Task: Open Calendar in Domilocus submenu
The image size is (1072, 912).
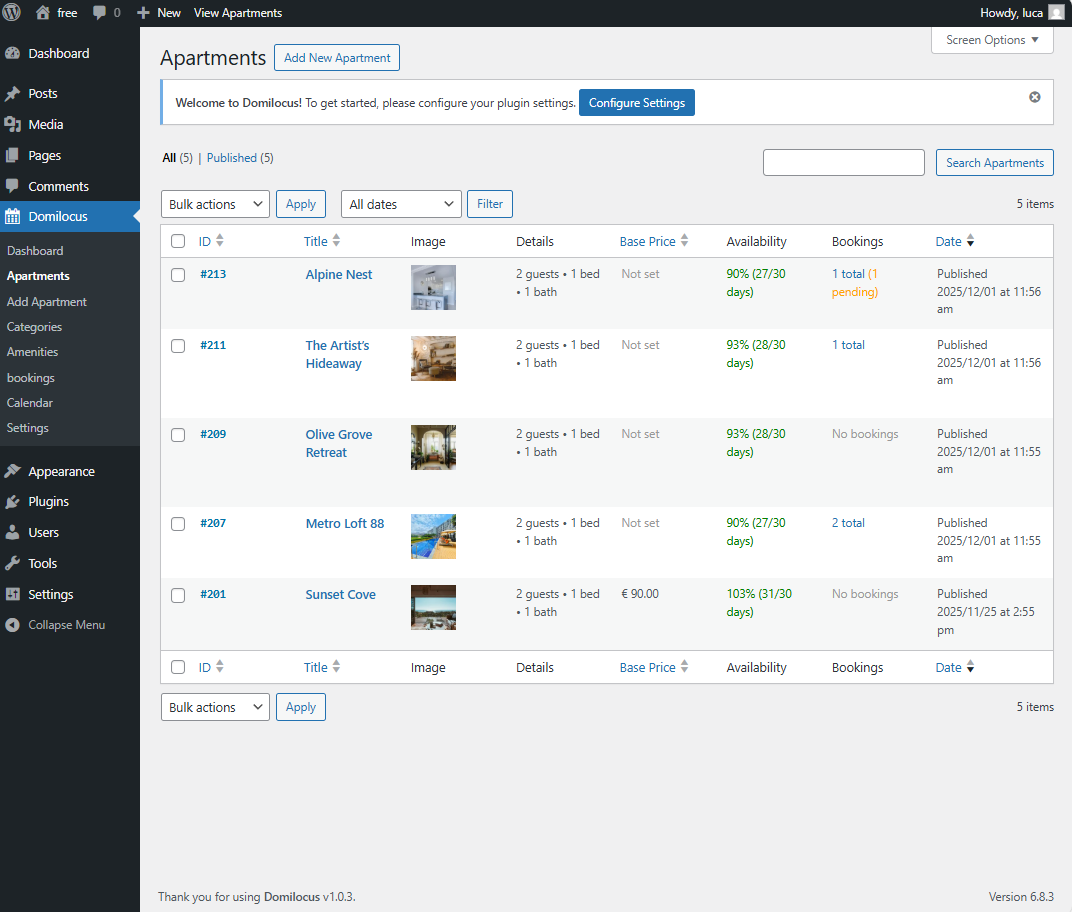Action: pos(30,403)
